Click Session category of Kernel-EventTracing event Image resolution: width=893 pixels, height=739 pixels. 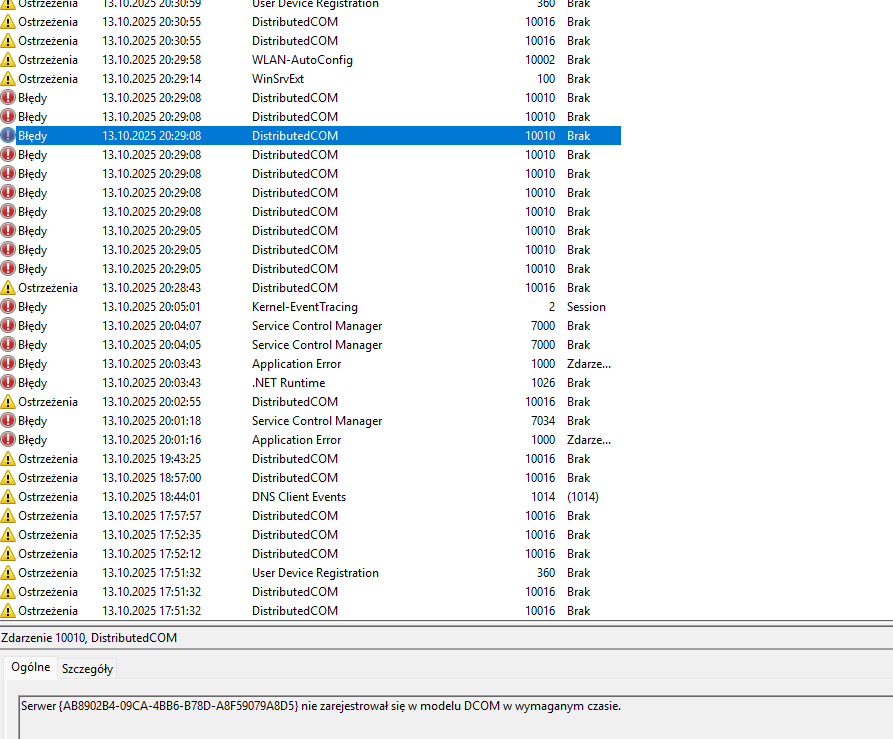tap(586, 307)
